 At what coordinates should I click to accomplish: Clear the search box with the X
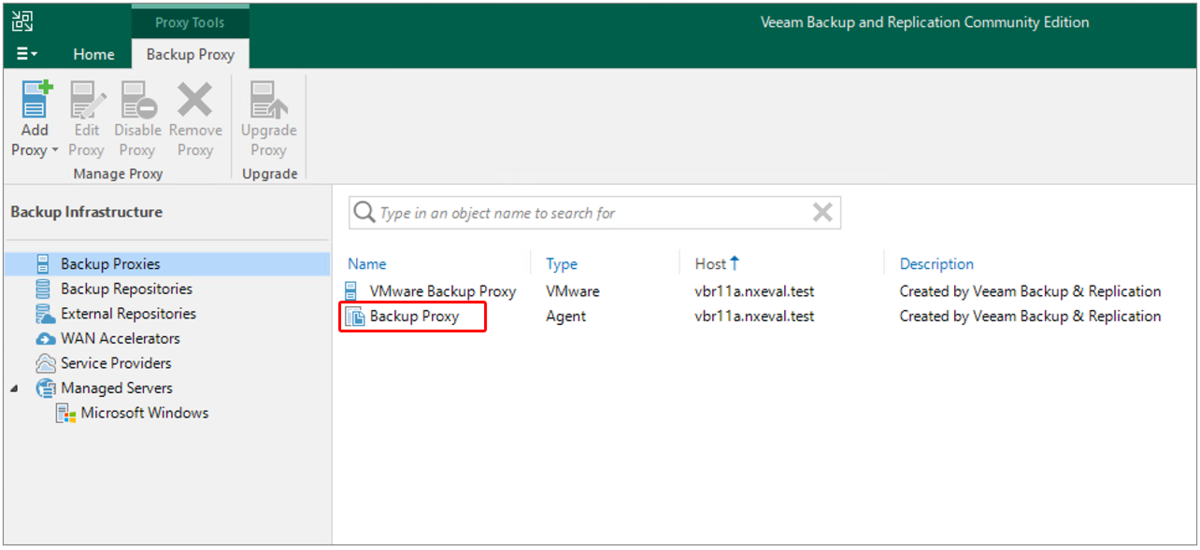point(823,212)
